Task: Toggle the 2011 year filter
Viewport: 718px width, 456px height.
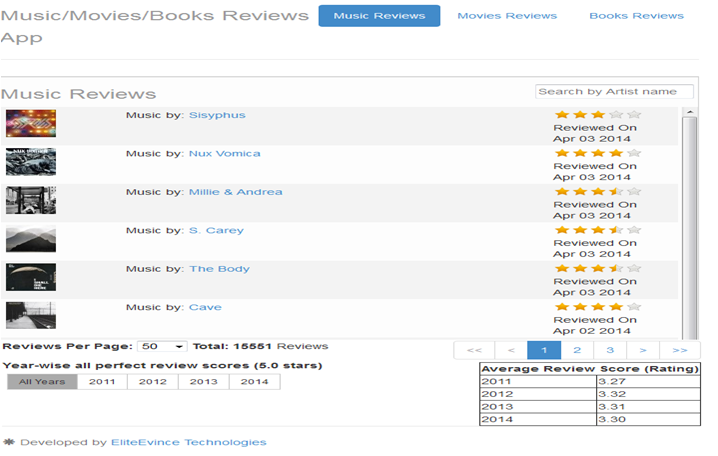Action: pyautogui.click(x=102, y=382)
